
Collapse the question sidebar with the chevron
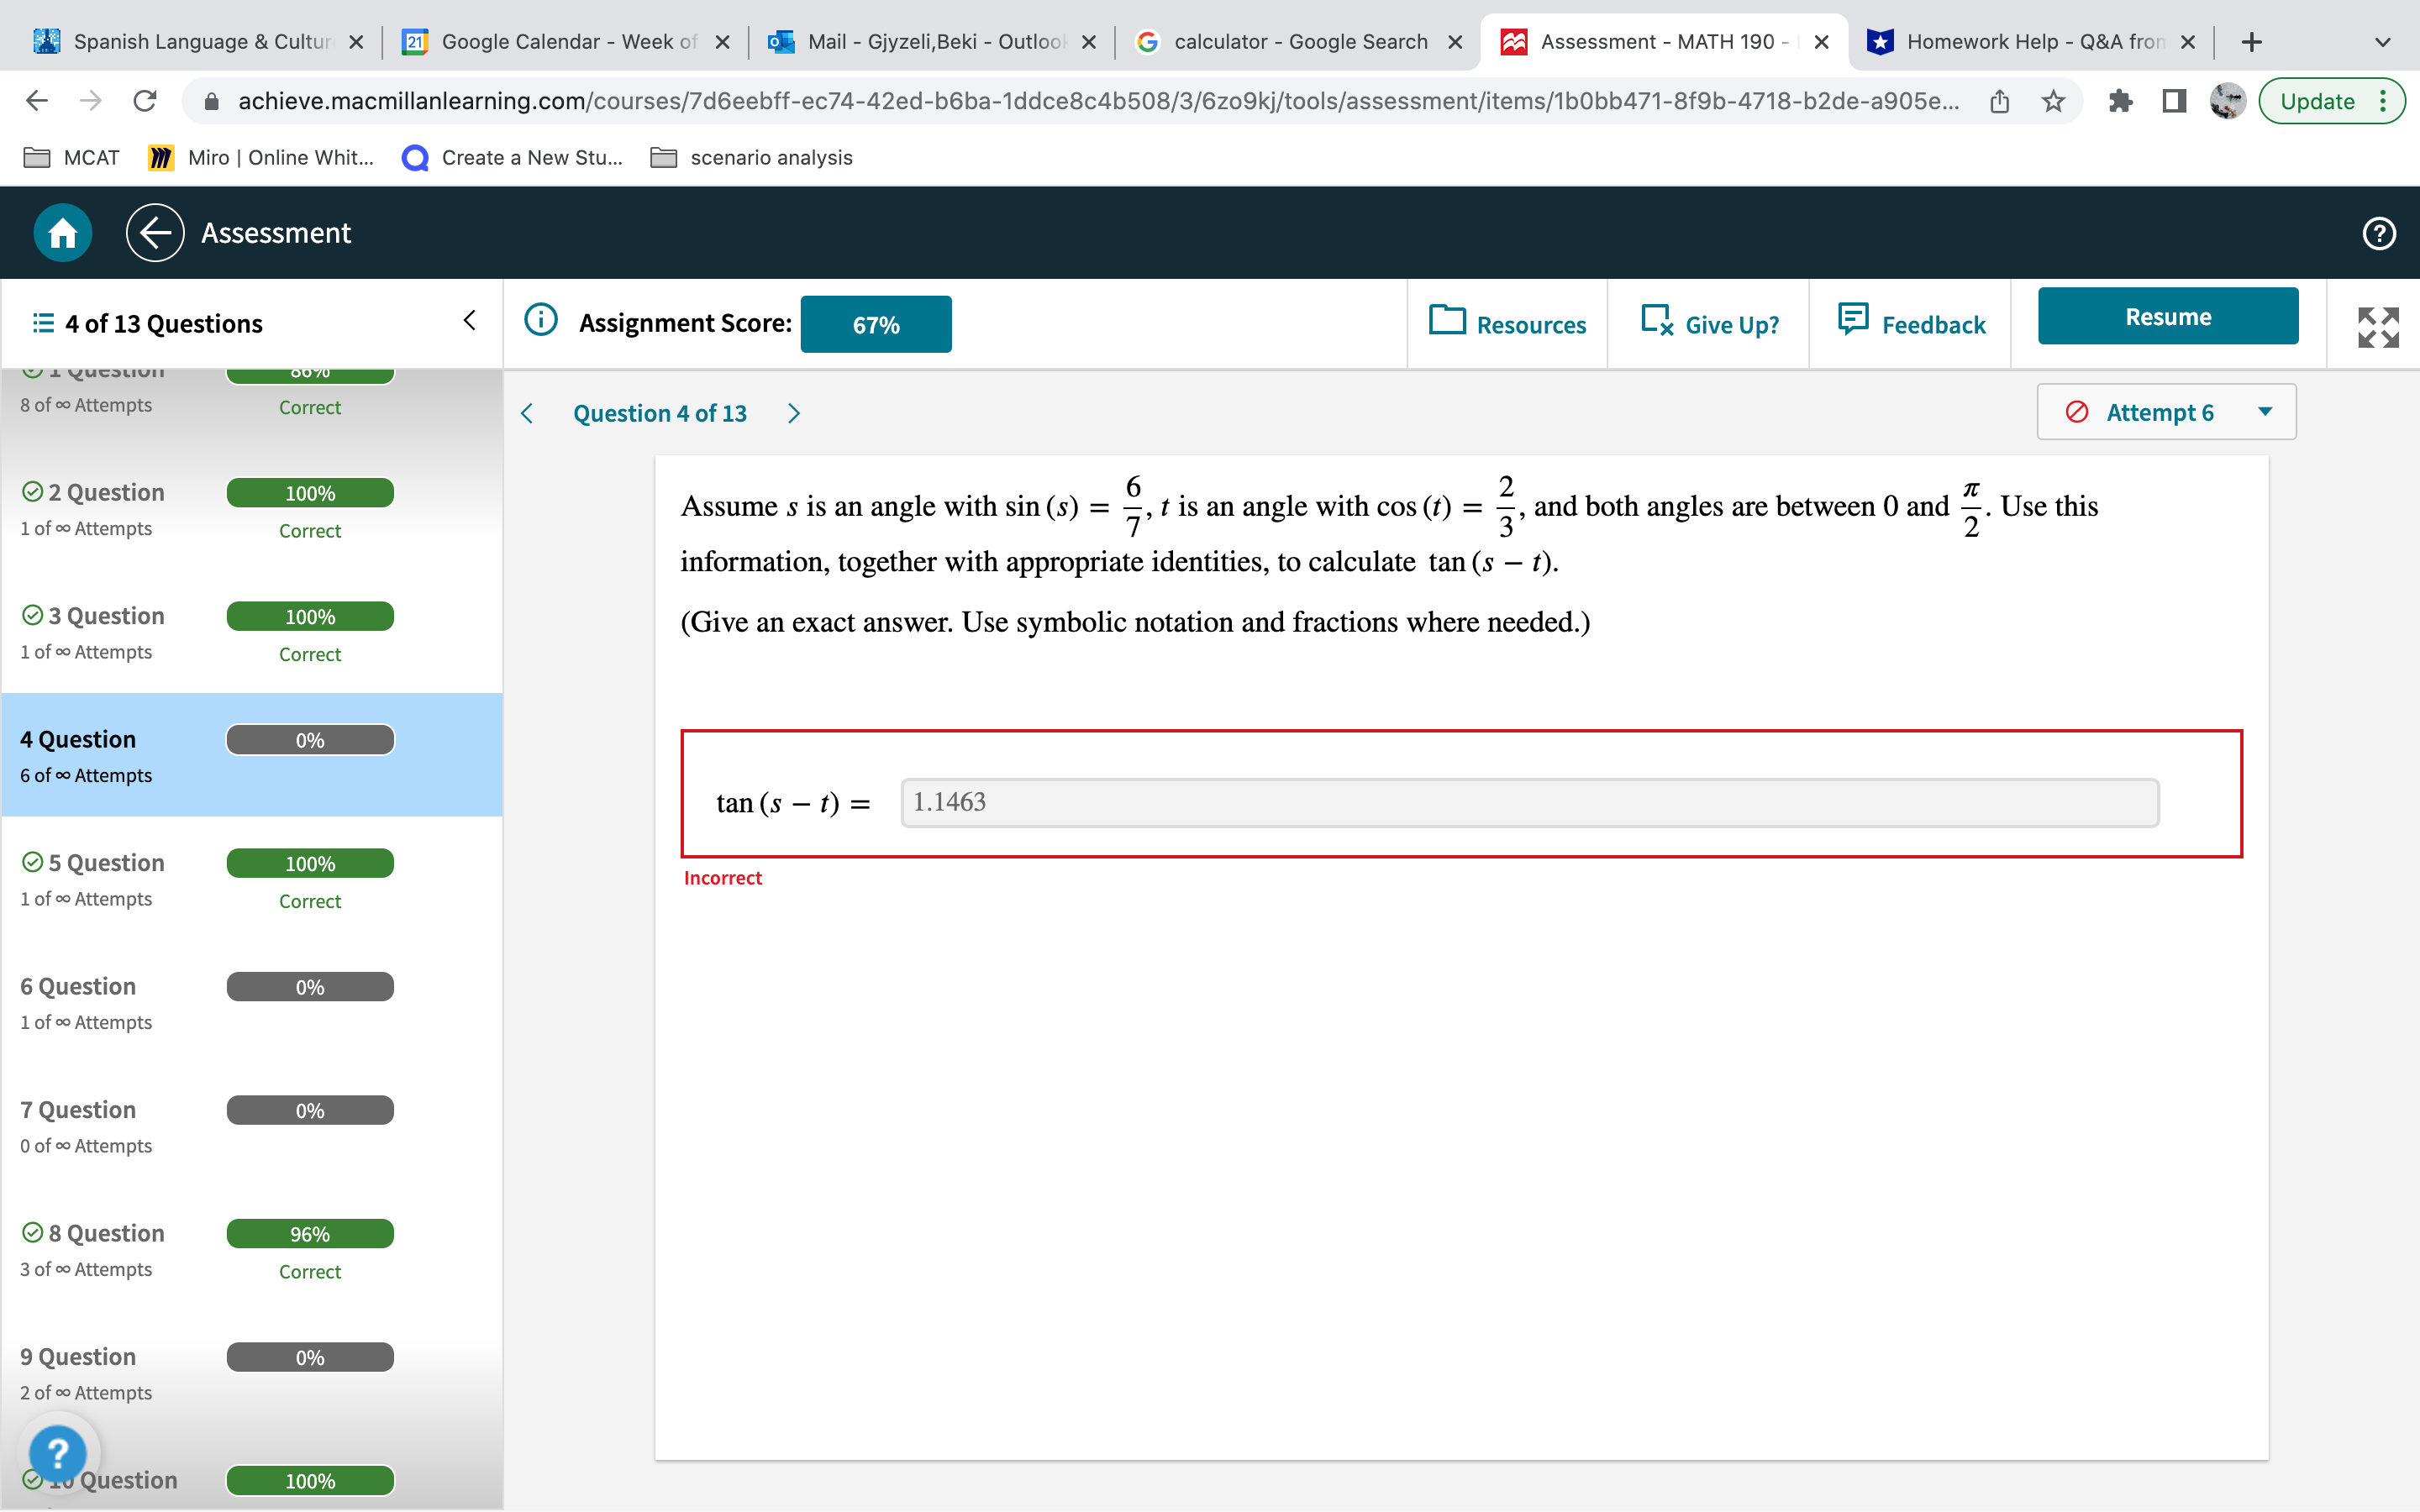[470, 318]
